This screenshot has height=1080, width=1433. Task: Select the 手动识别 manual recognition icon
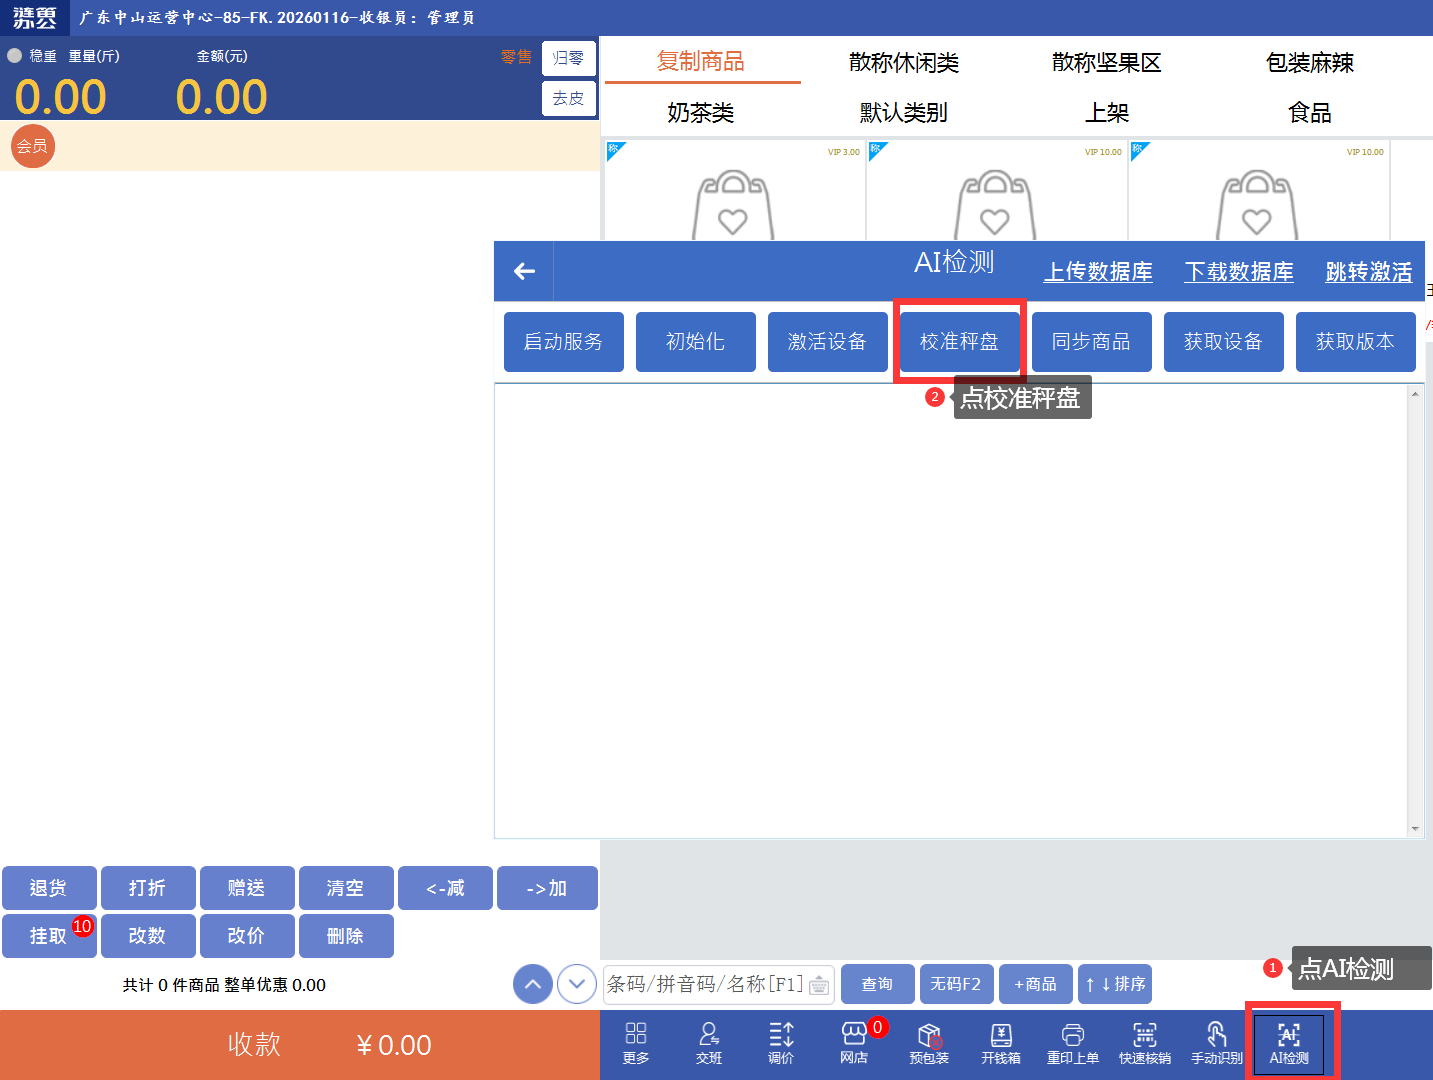pyautogui.click(x=1217, y=1043)
